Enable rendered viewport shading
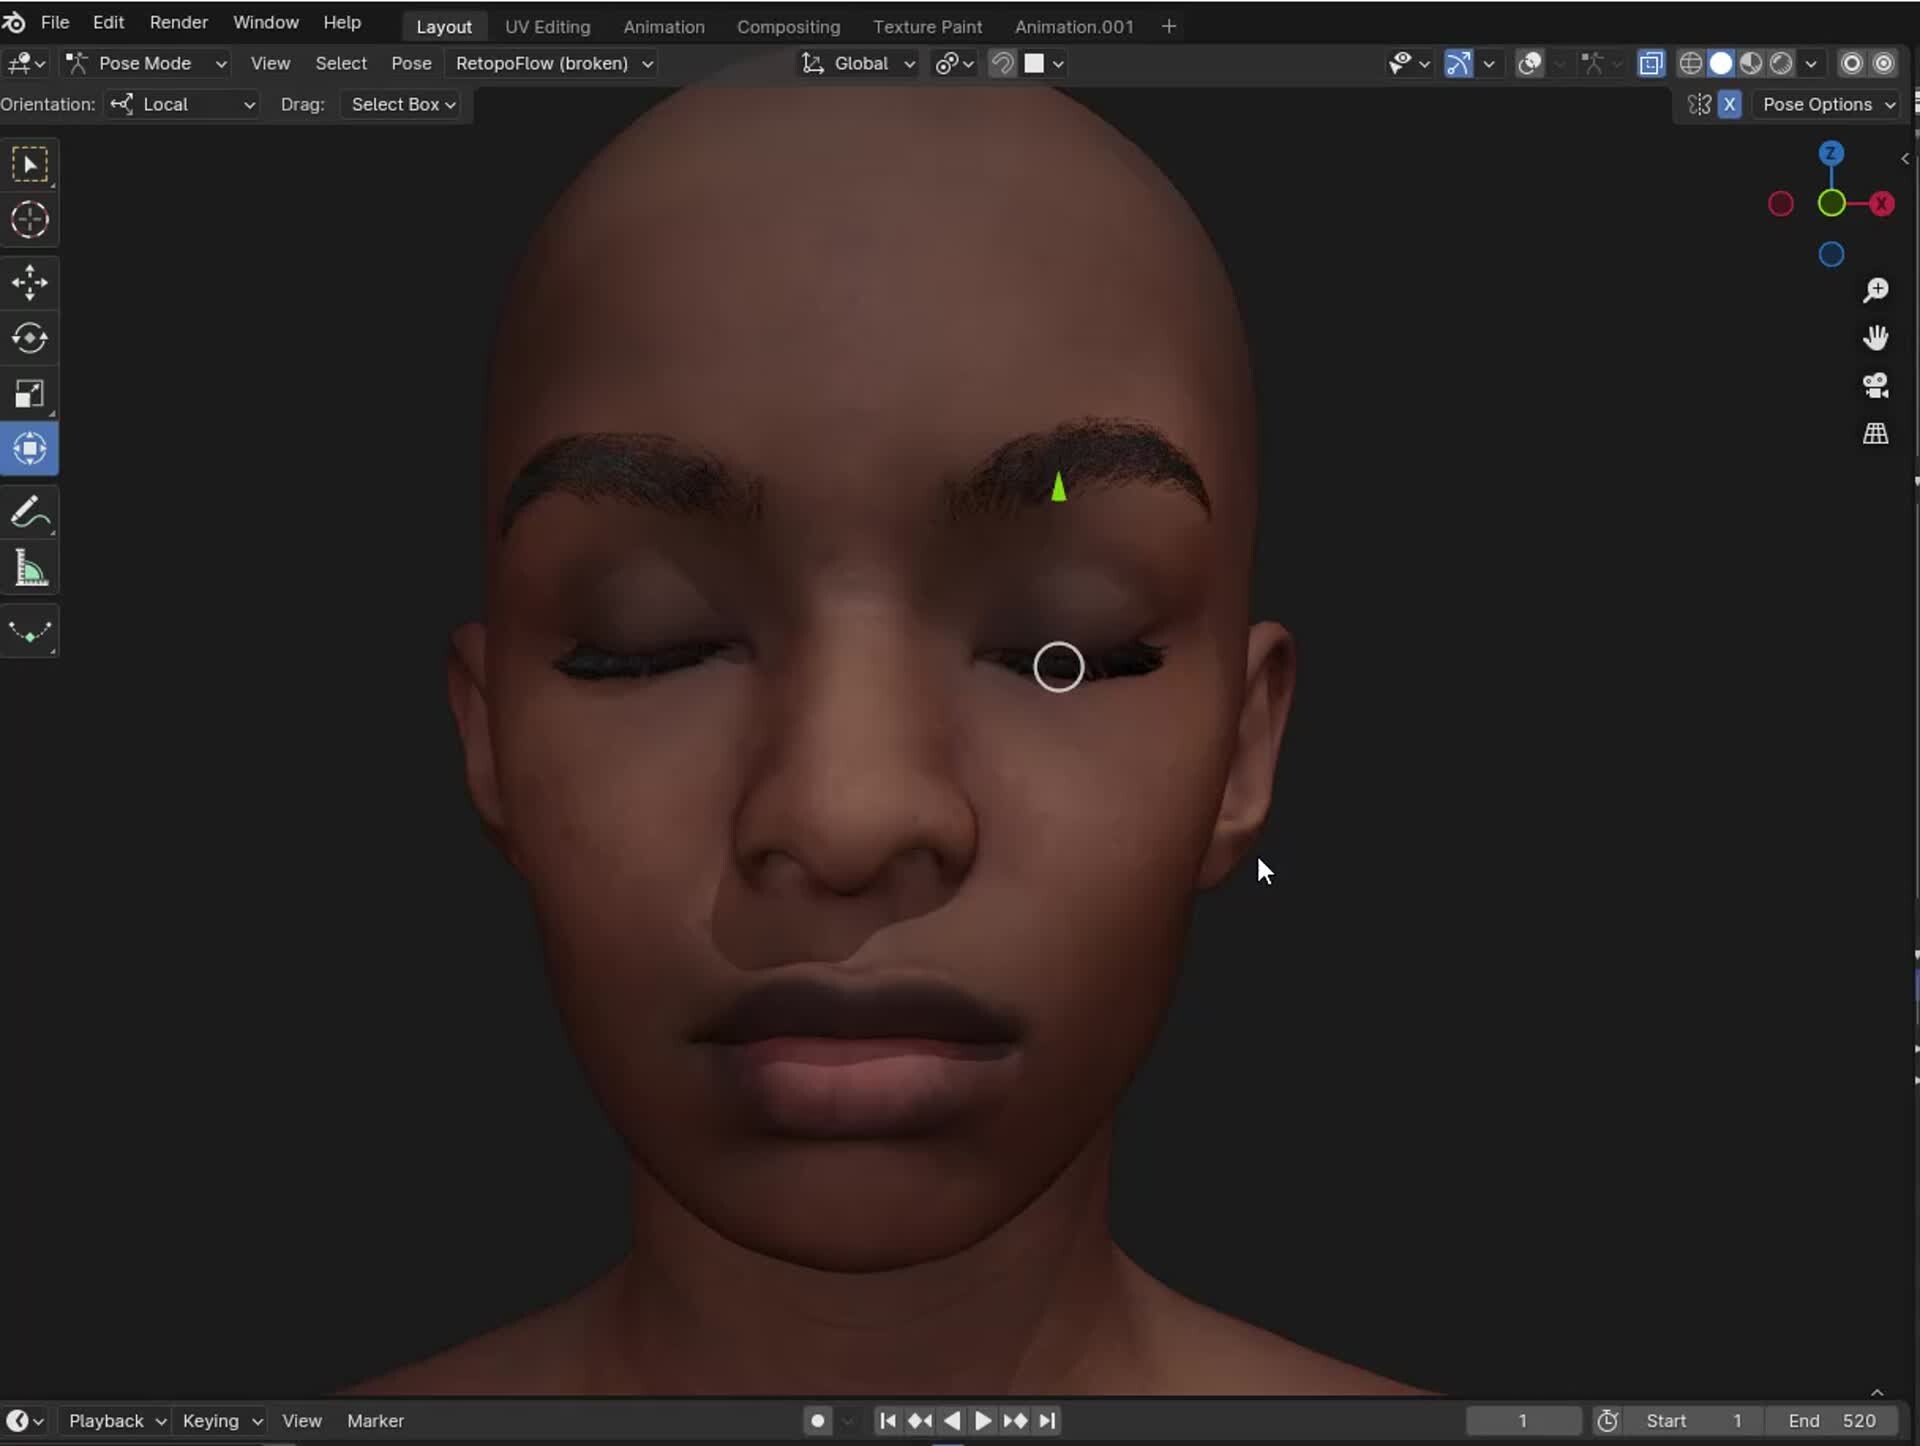1920x1446 pixels. [1783, 63]
